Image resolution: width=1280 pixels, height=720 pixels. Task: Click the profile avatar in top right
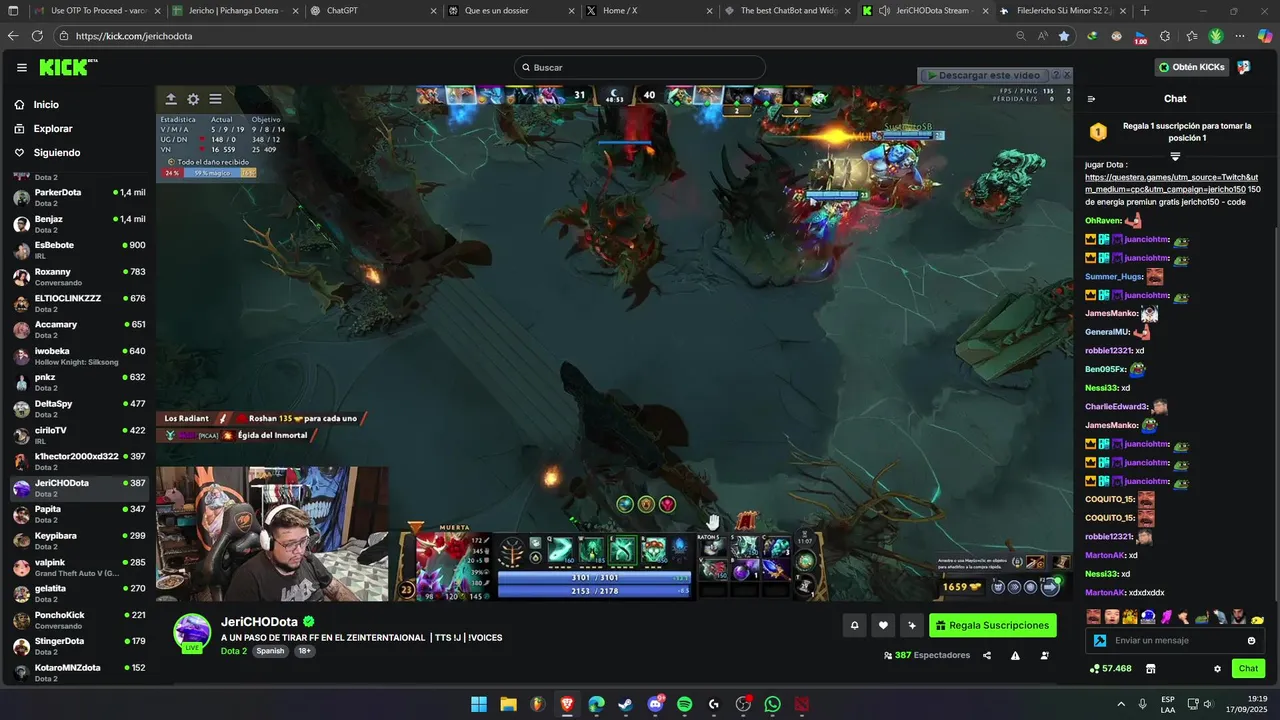1244,67
